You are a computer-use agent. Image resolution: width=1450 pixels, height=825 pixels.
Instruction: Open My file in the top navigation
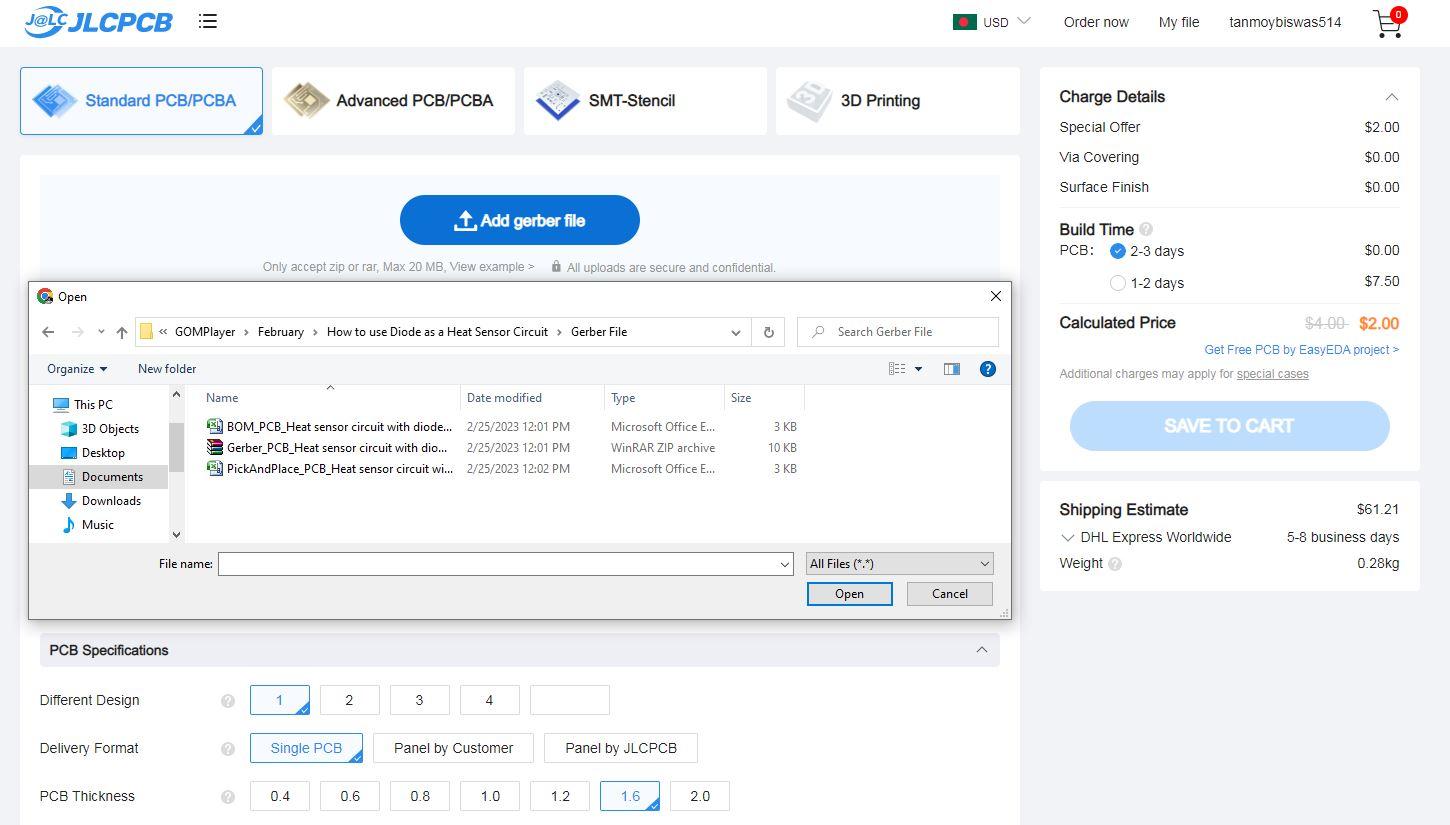(1179, 22)
